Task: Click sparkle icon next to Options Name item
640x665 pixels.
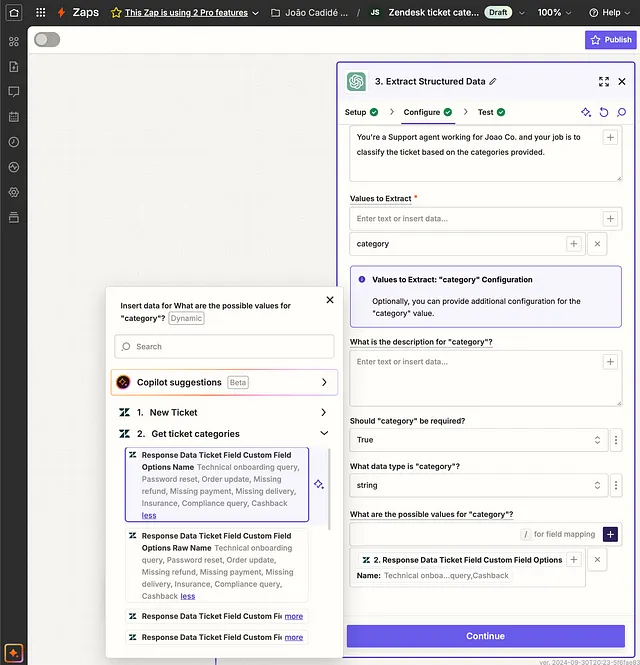Action: coord(319,484)
